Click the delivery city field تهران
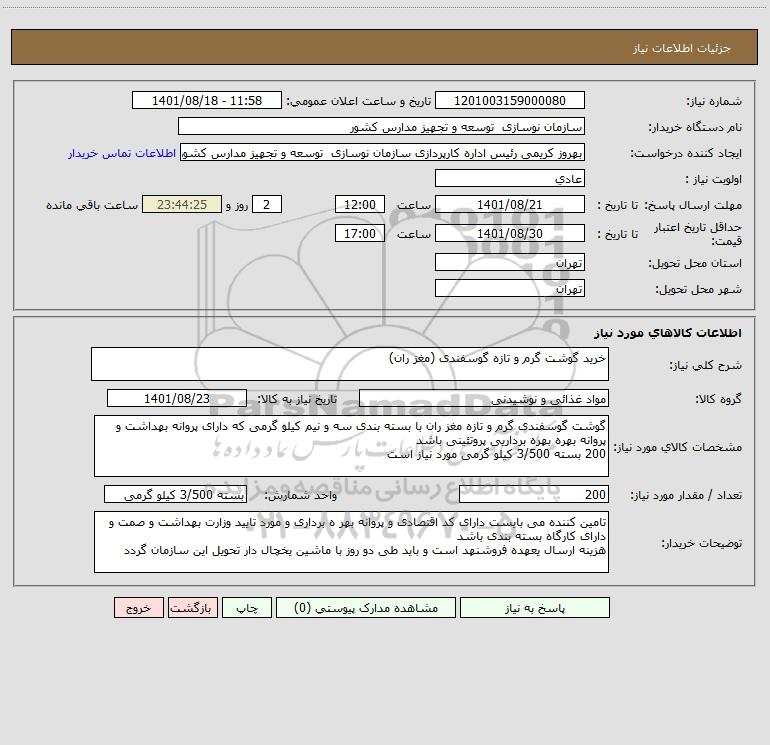 pos(510,288)
